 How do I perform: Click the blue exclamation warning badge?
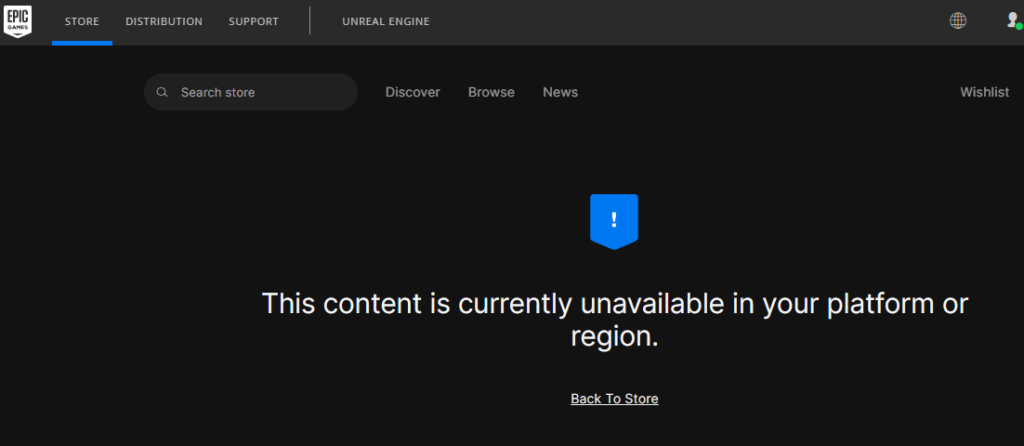coord(614,221)
